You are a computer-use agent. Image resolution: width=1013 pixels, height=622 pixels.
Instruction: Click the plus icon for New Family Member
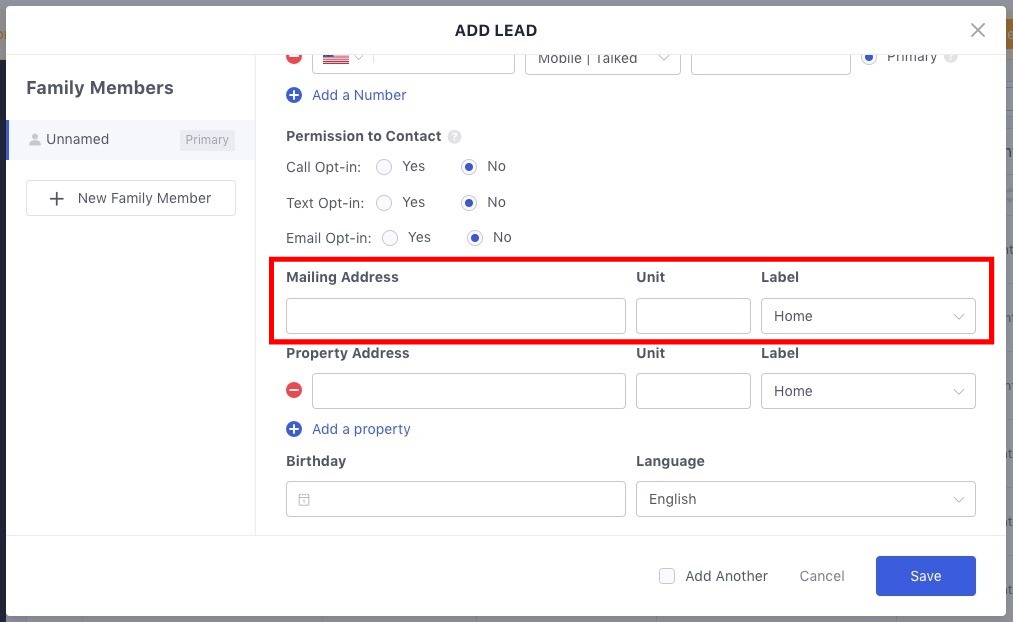(x=57, y=198)
